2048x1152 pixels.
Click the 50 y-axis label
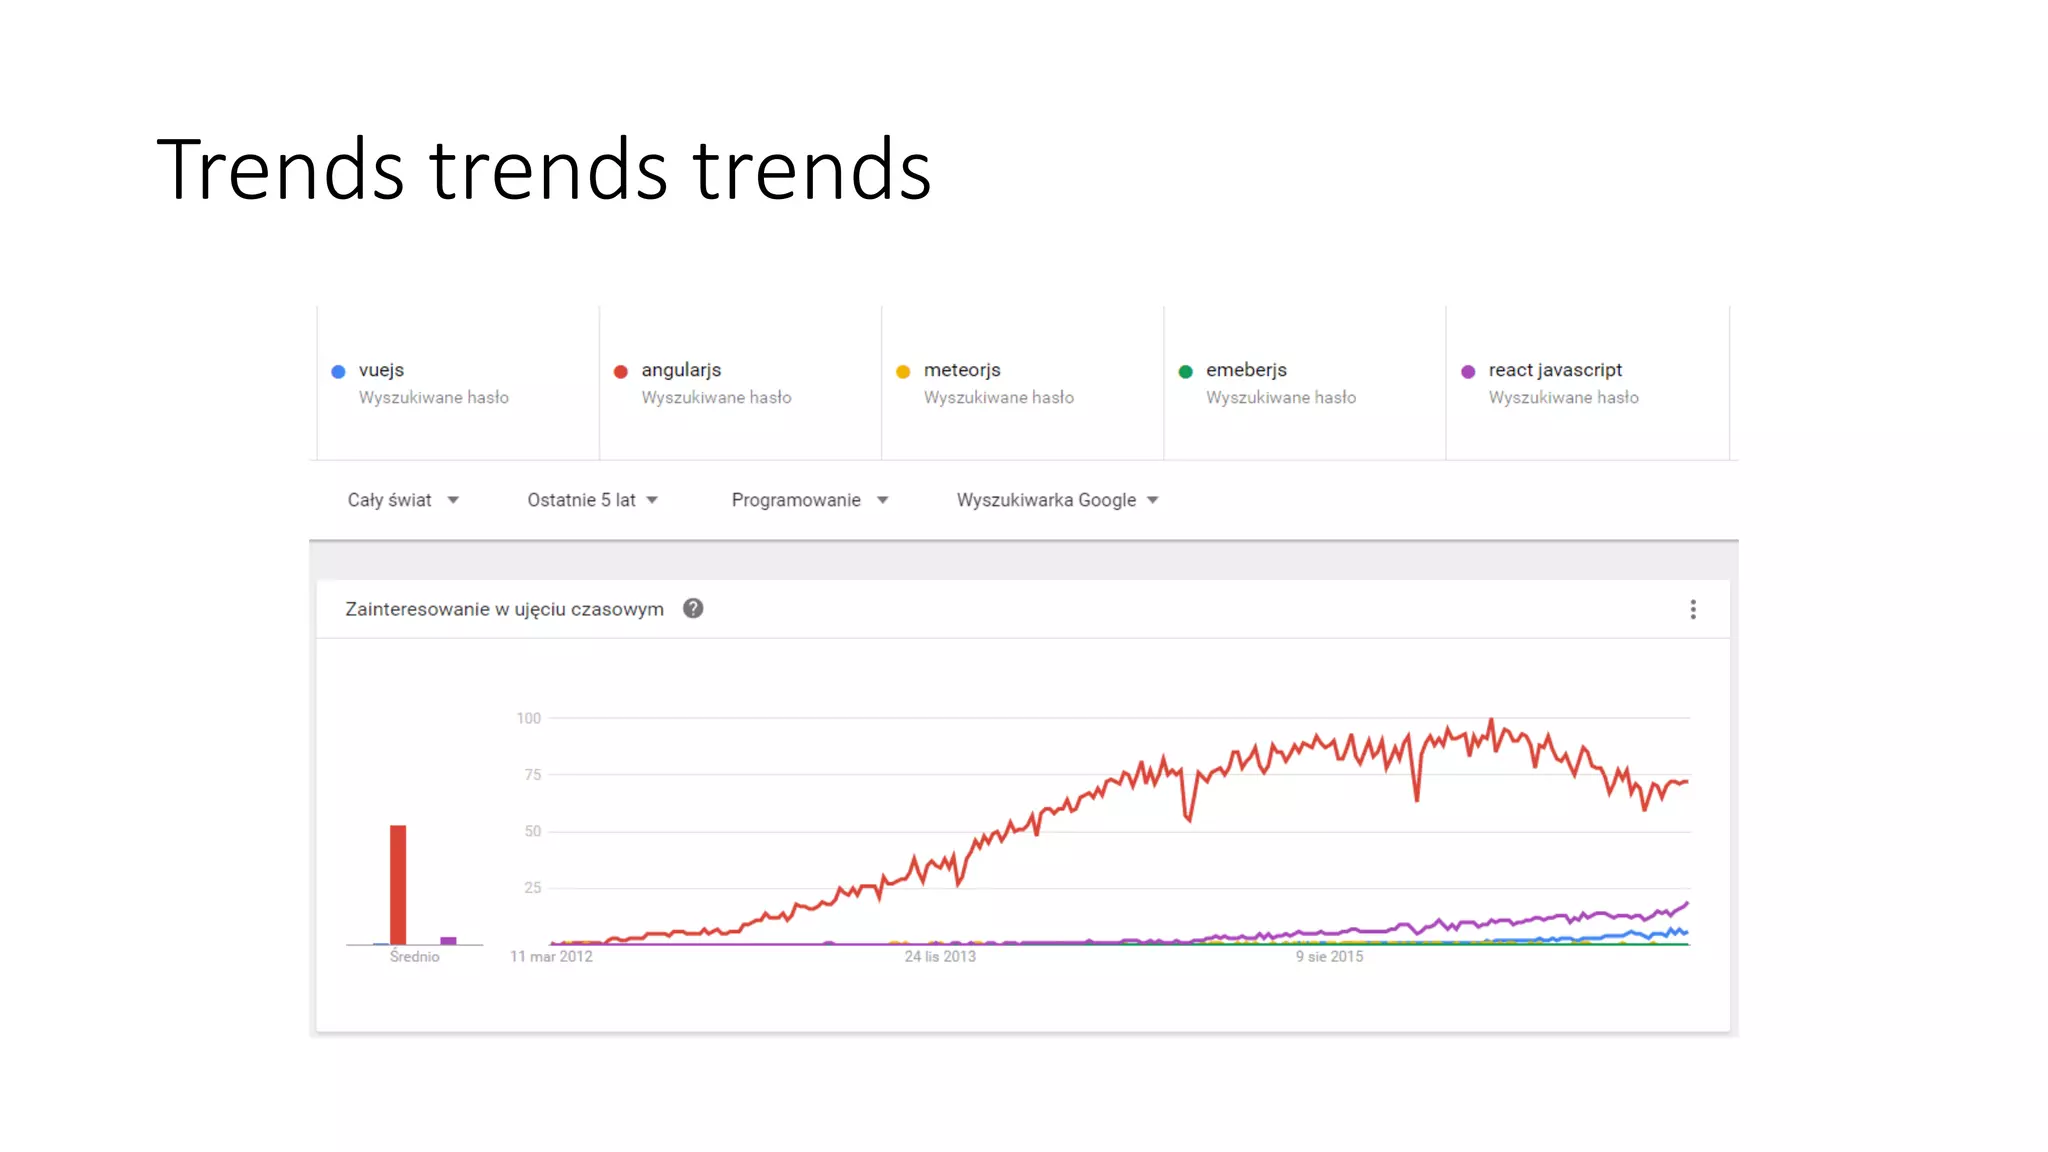[532, 831]
